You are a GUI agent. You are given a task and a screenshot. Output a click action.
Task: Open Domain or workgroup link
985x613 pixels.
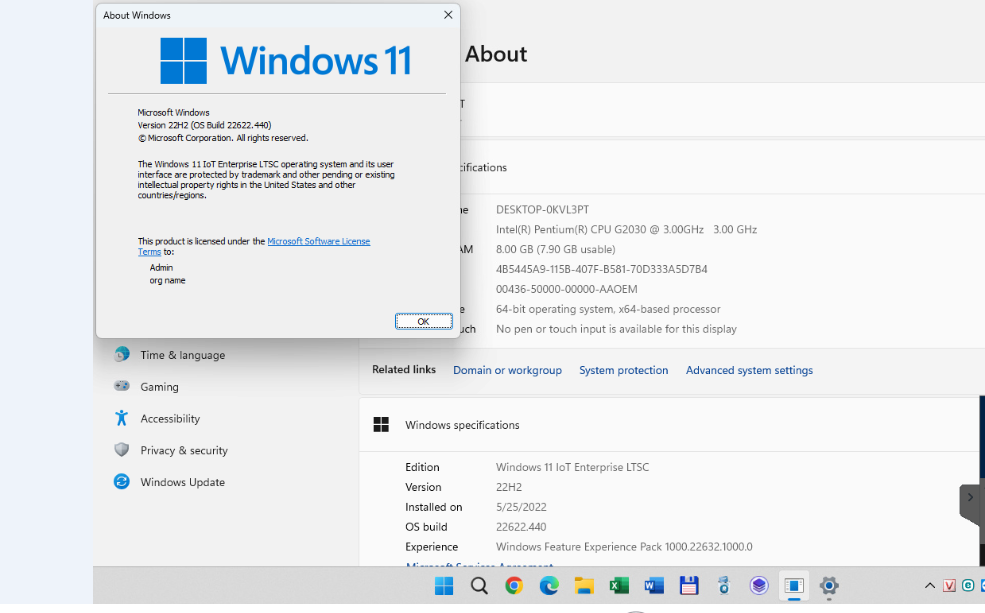point(508,370)
